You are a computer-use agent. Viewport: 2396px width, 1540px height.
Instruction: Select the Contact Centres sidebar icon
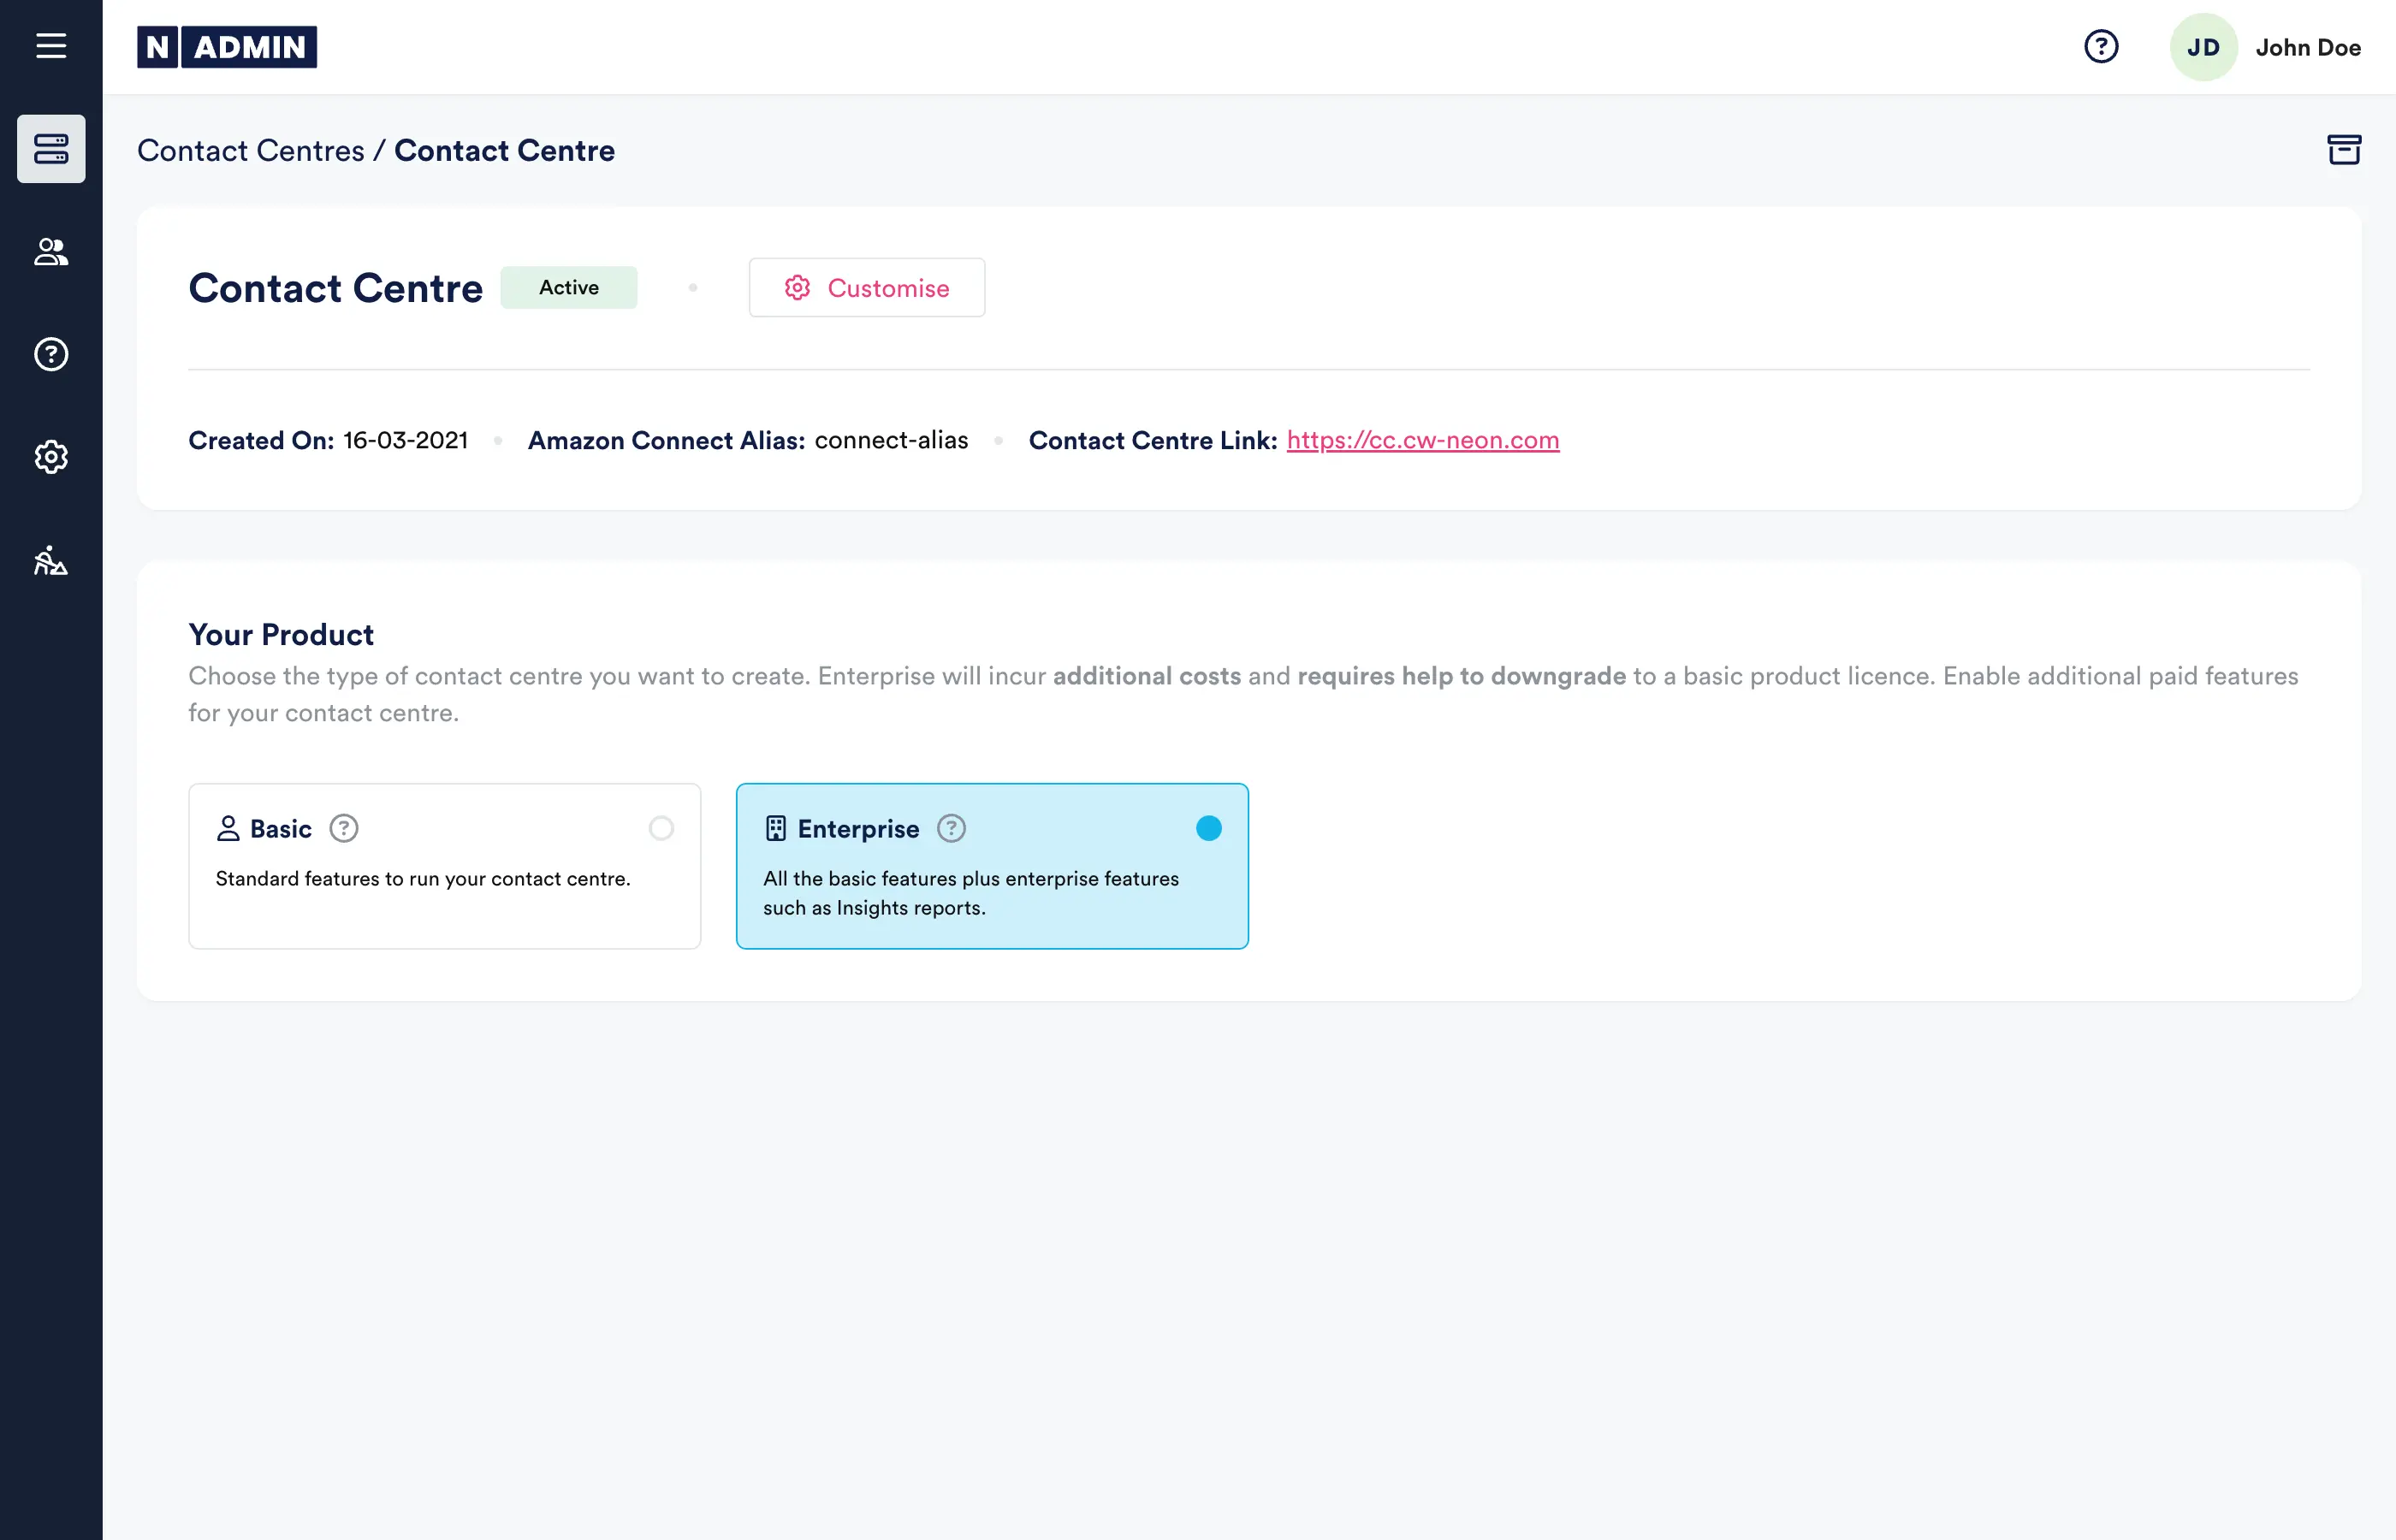click(51, 148)
